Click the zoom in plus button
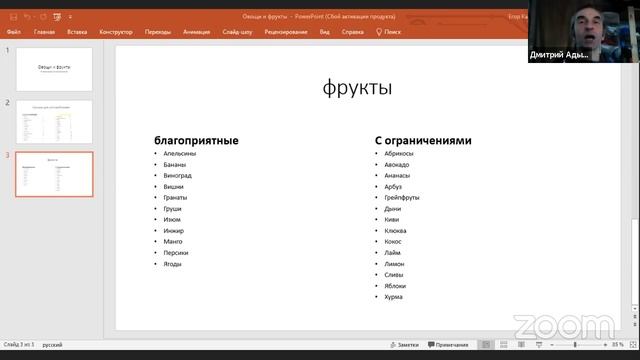640x360 pixels. pos(605,345)
